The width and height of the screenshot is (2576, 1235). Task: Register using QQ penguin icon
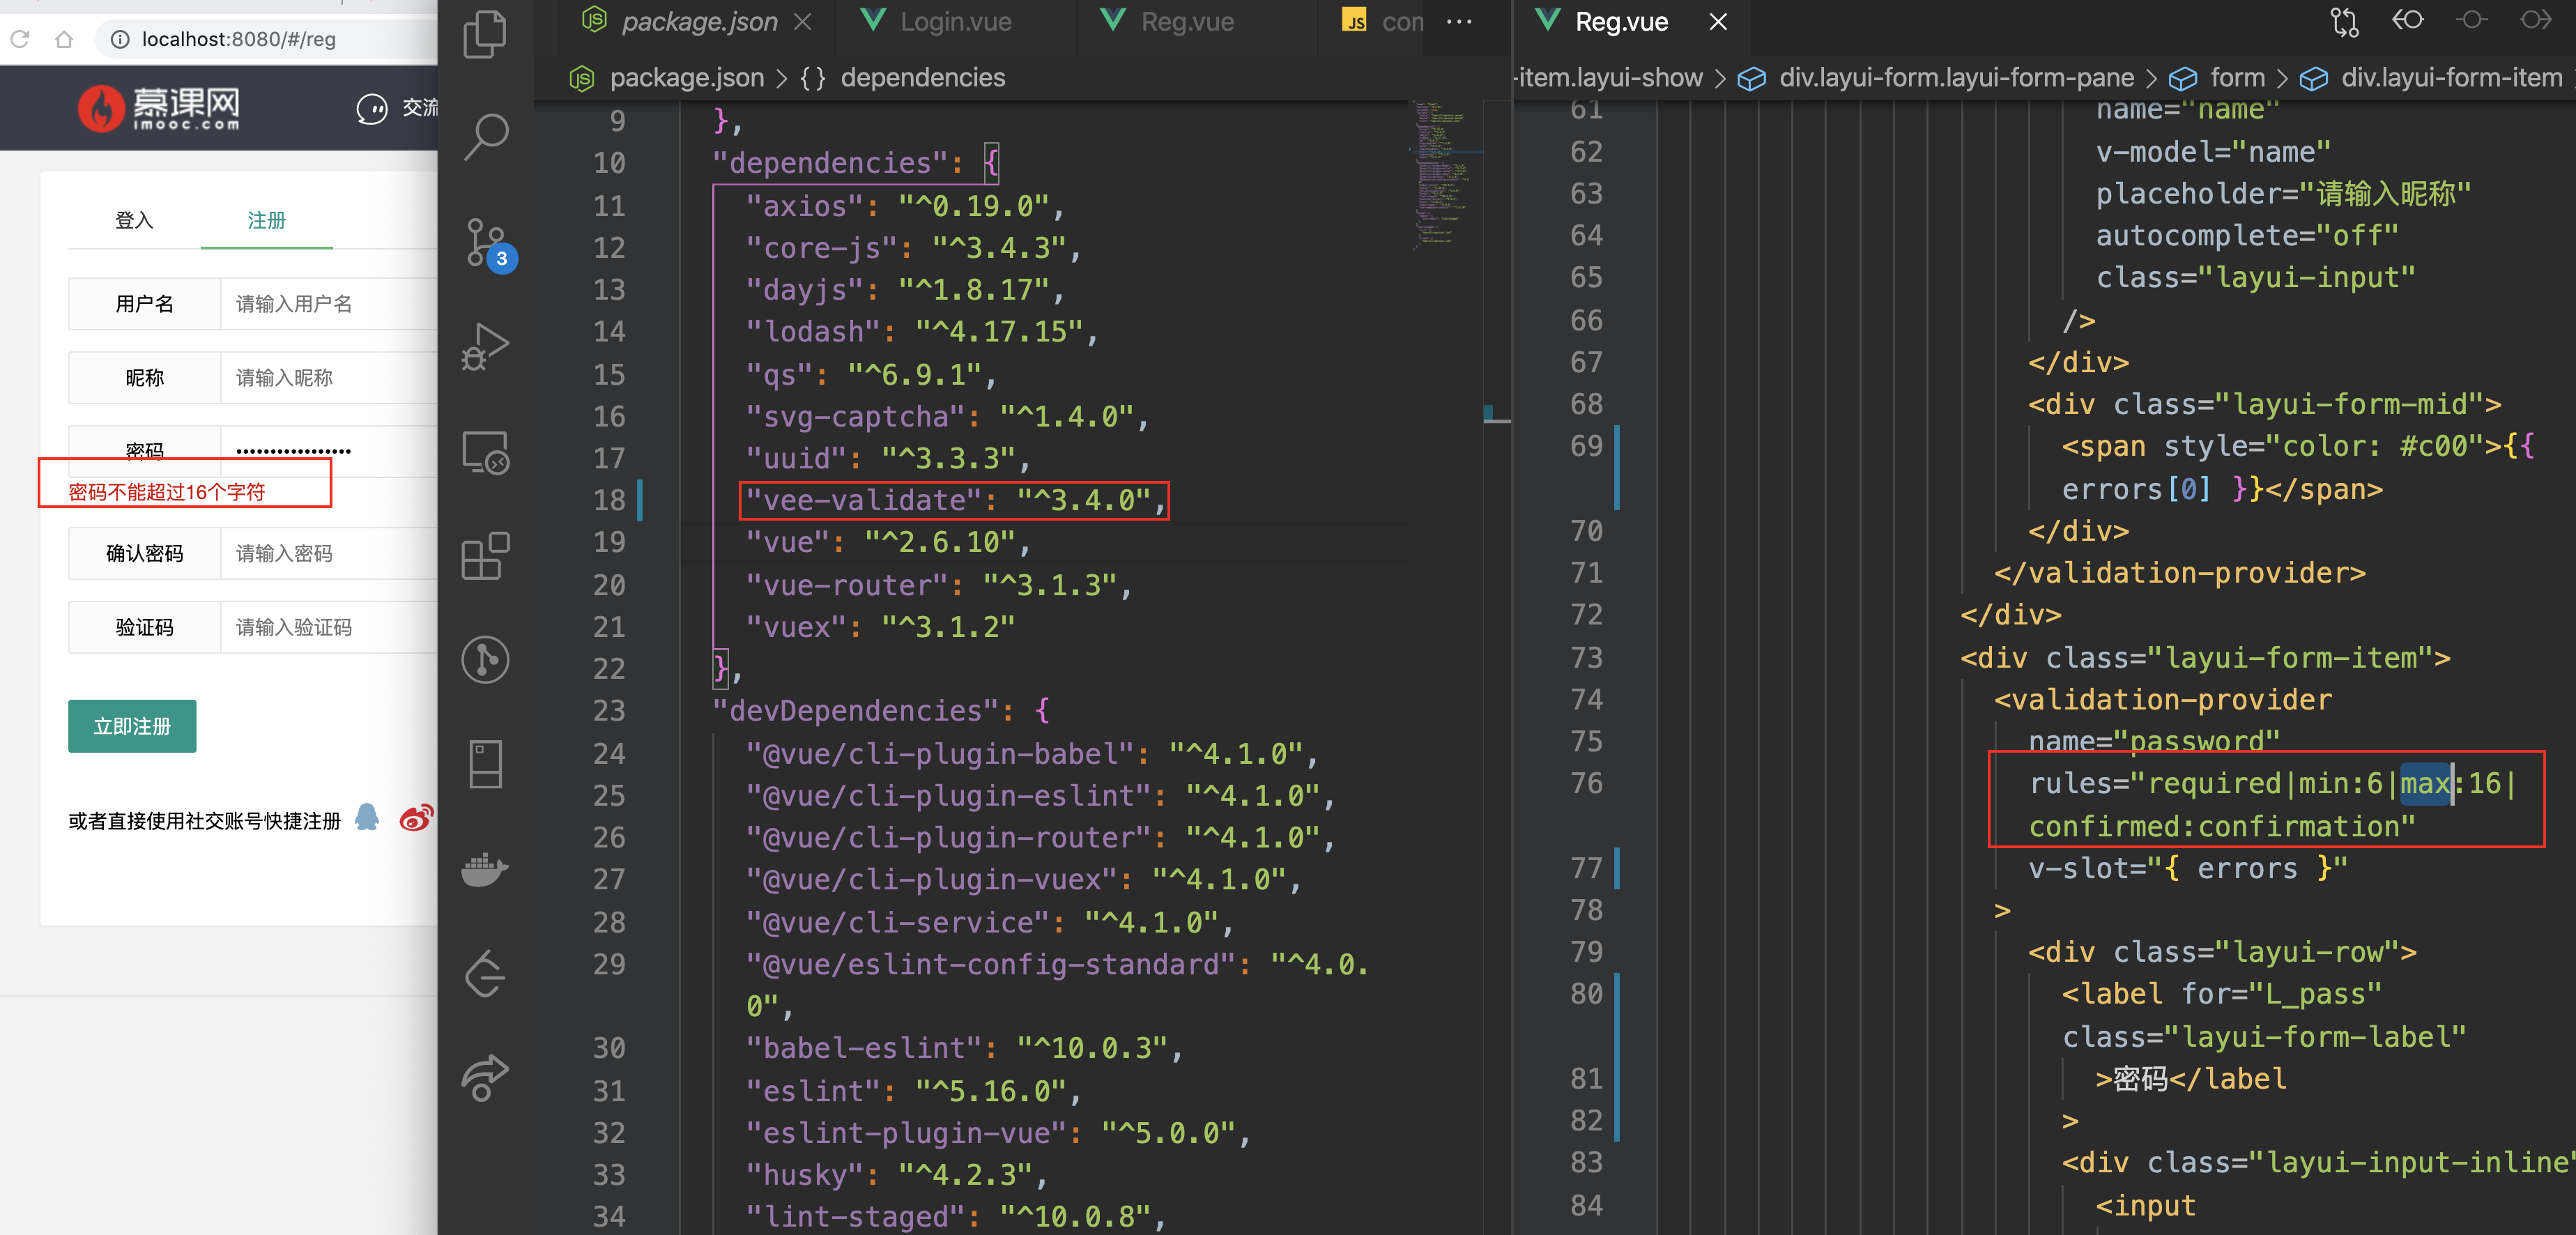tap(367, 817)
